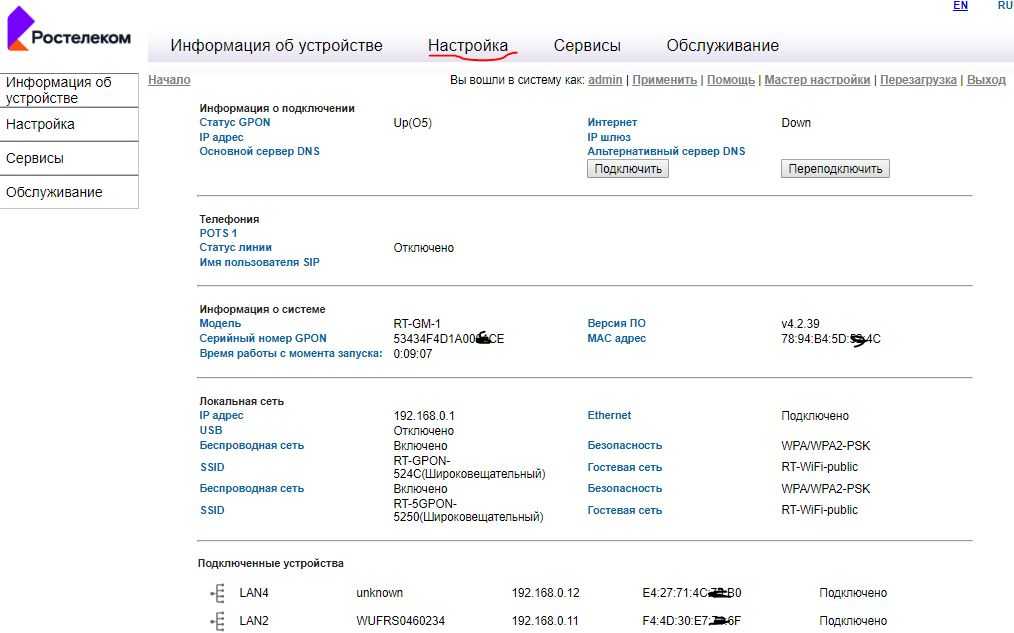
Task: Click the Перезагрузка link
Action: pos(917,80)
